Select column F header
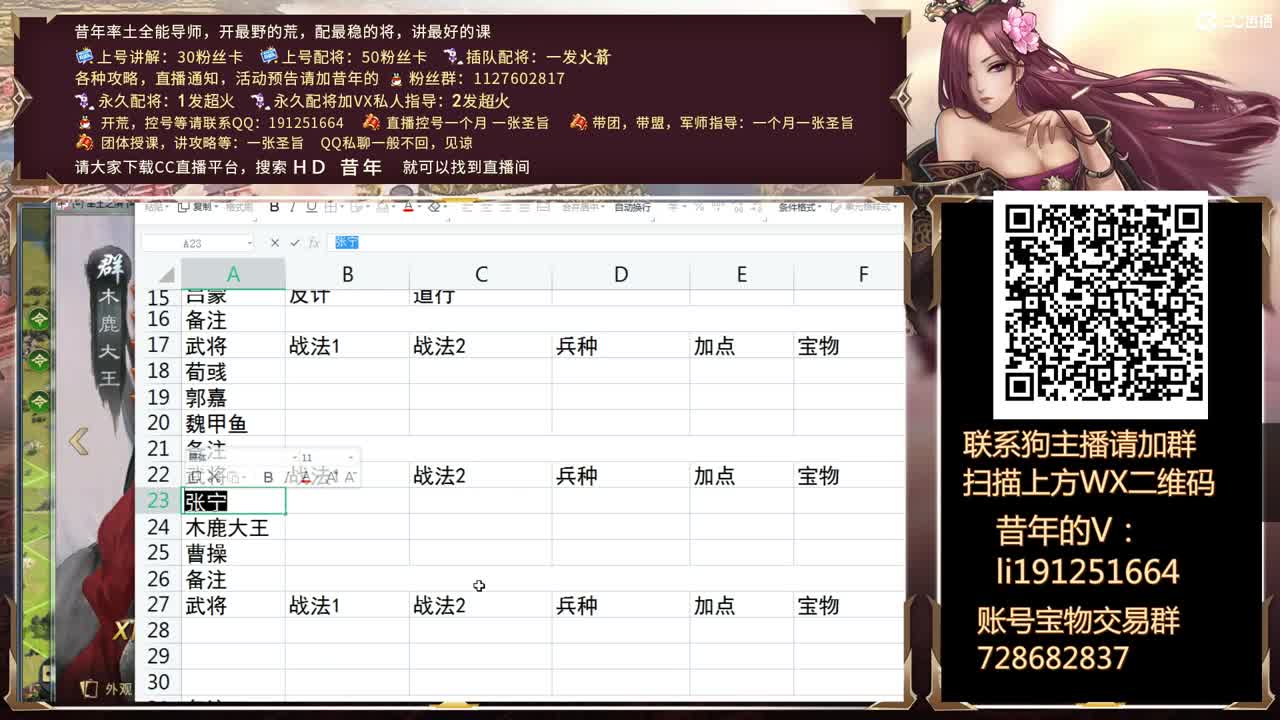This screenshot has height=720, width=1280. tap(850, 274)
